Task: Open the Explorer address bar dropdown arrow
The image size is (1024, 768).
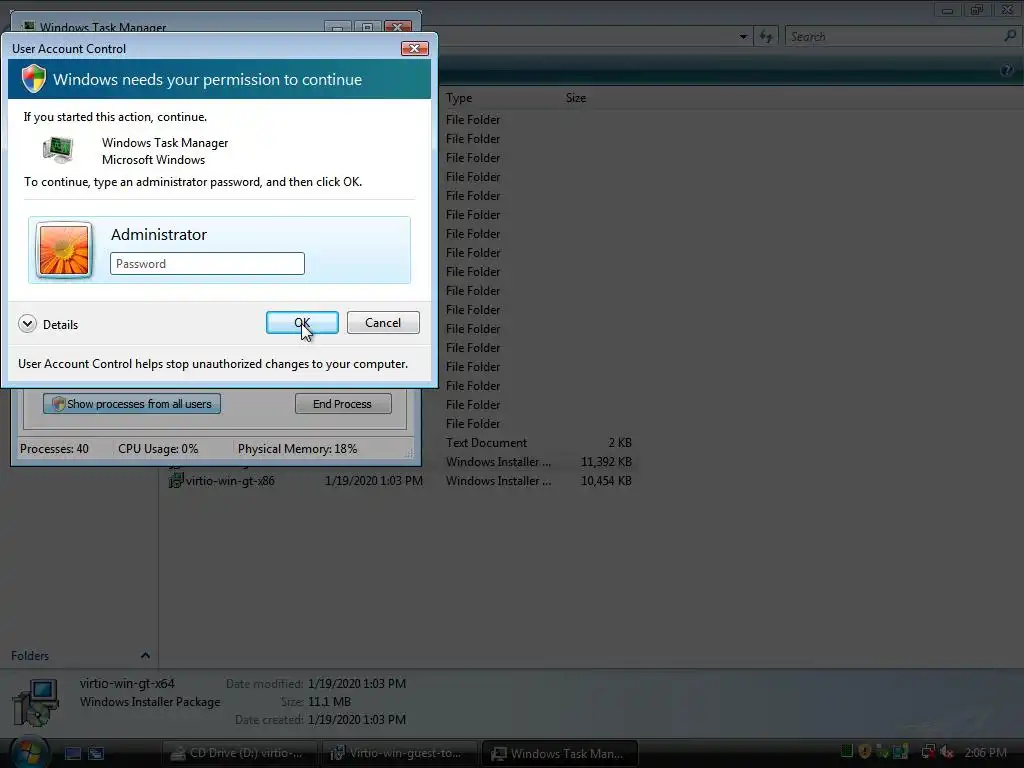Action: (743, 37)
